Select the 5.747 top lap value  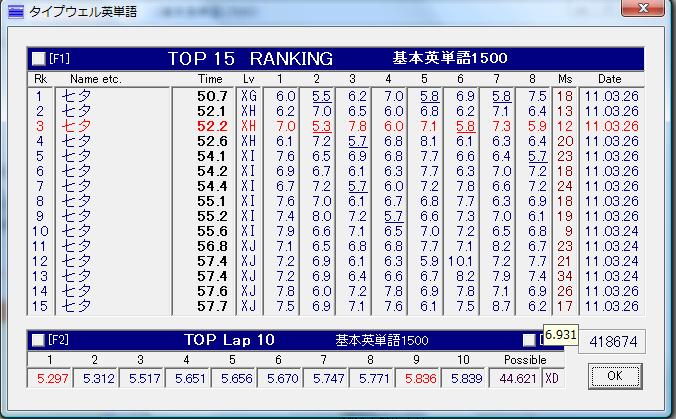tap(328, 378)
